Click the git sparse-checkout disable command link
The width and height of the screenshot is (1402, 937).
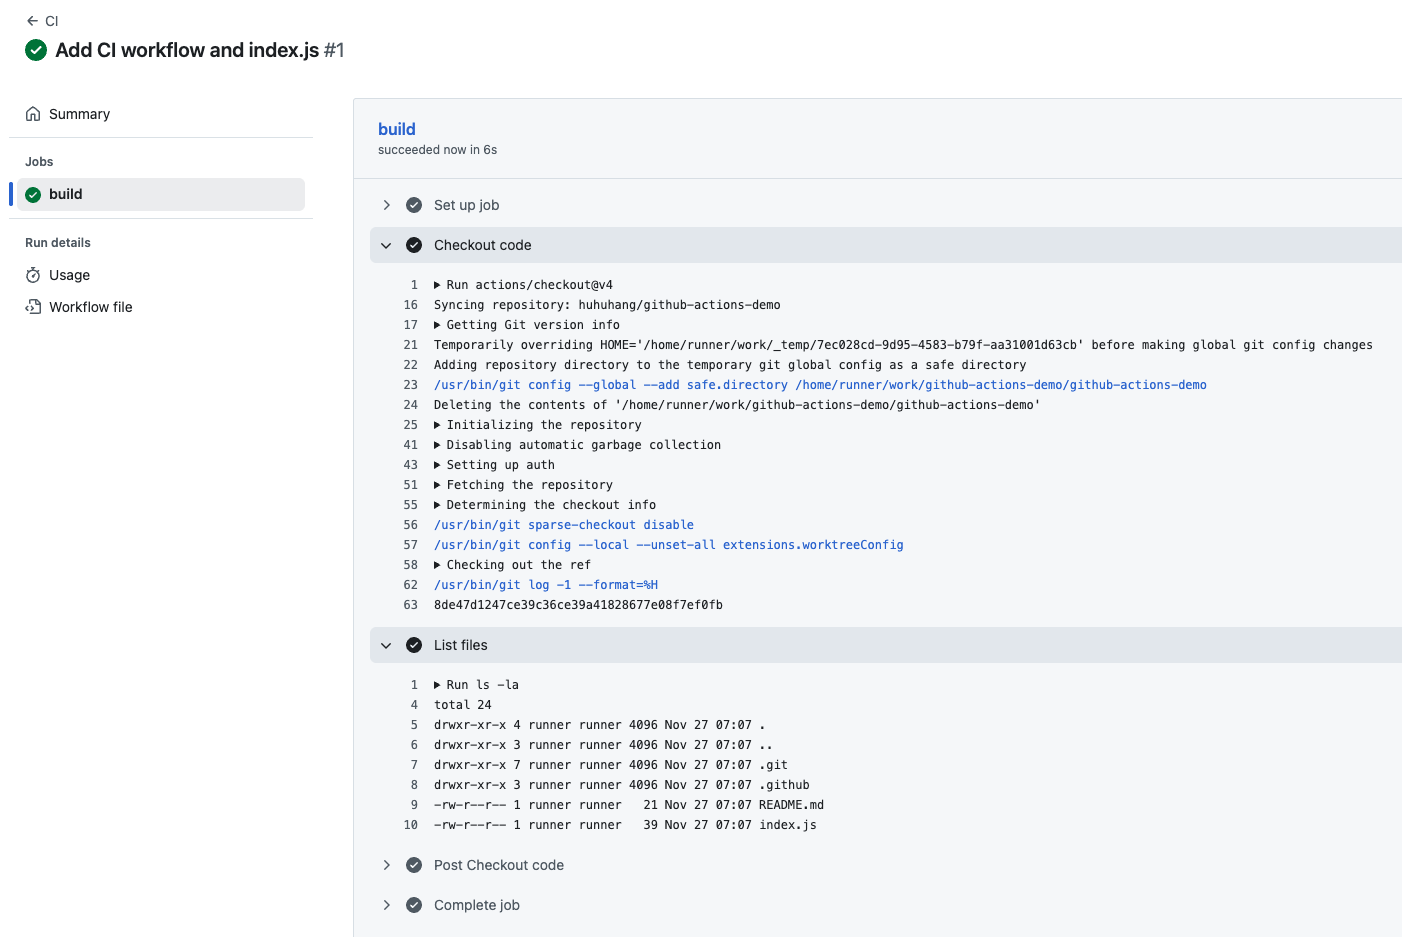563,524
